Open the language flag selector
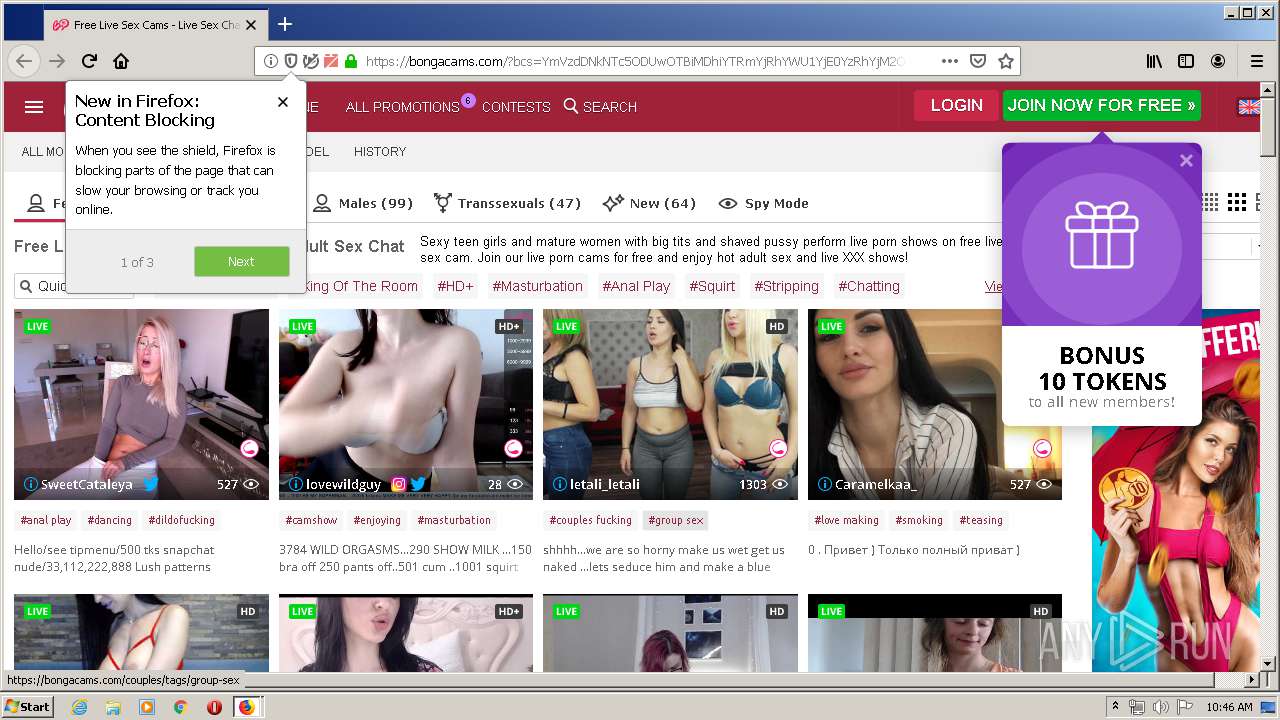This screenshot has height=720, width=1280. [1249, 107]
